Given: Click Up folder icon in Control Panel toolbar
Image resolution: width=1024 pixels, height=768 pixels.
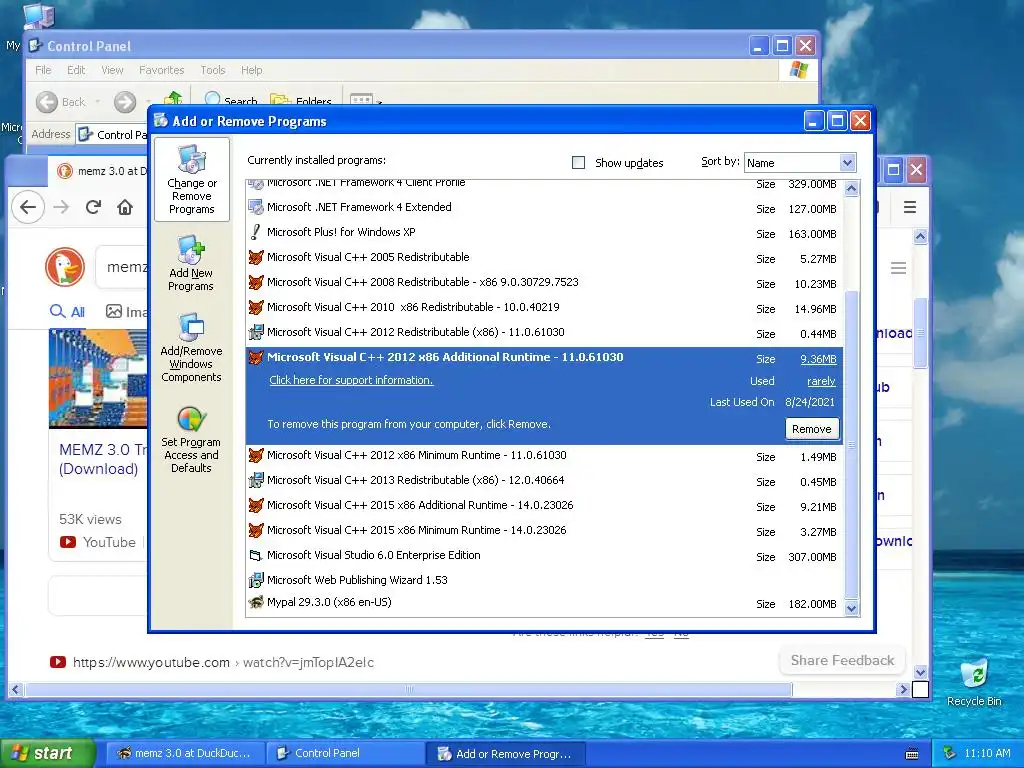Looking at the screenshot, I should coord(173,100).
